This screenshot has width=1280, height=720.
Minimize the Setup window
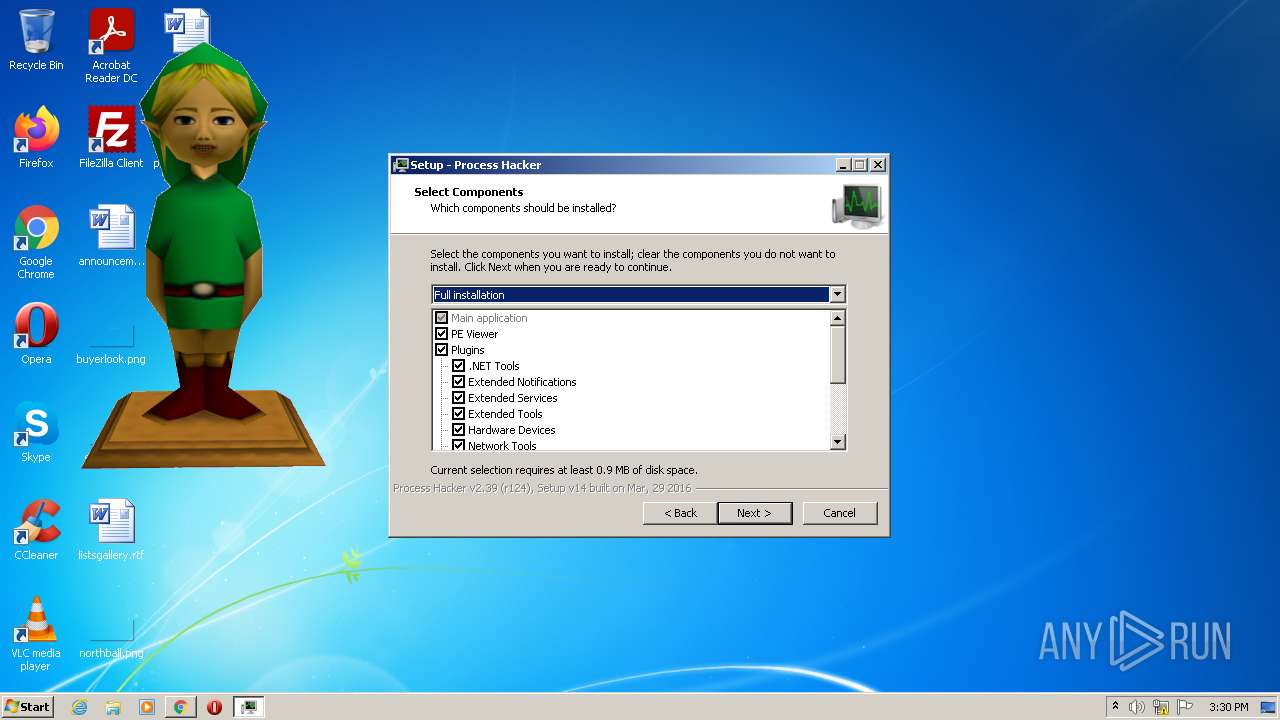(843, 165)
